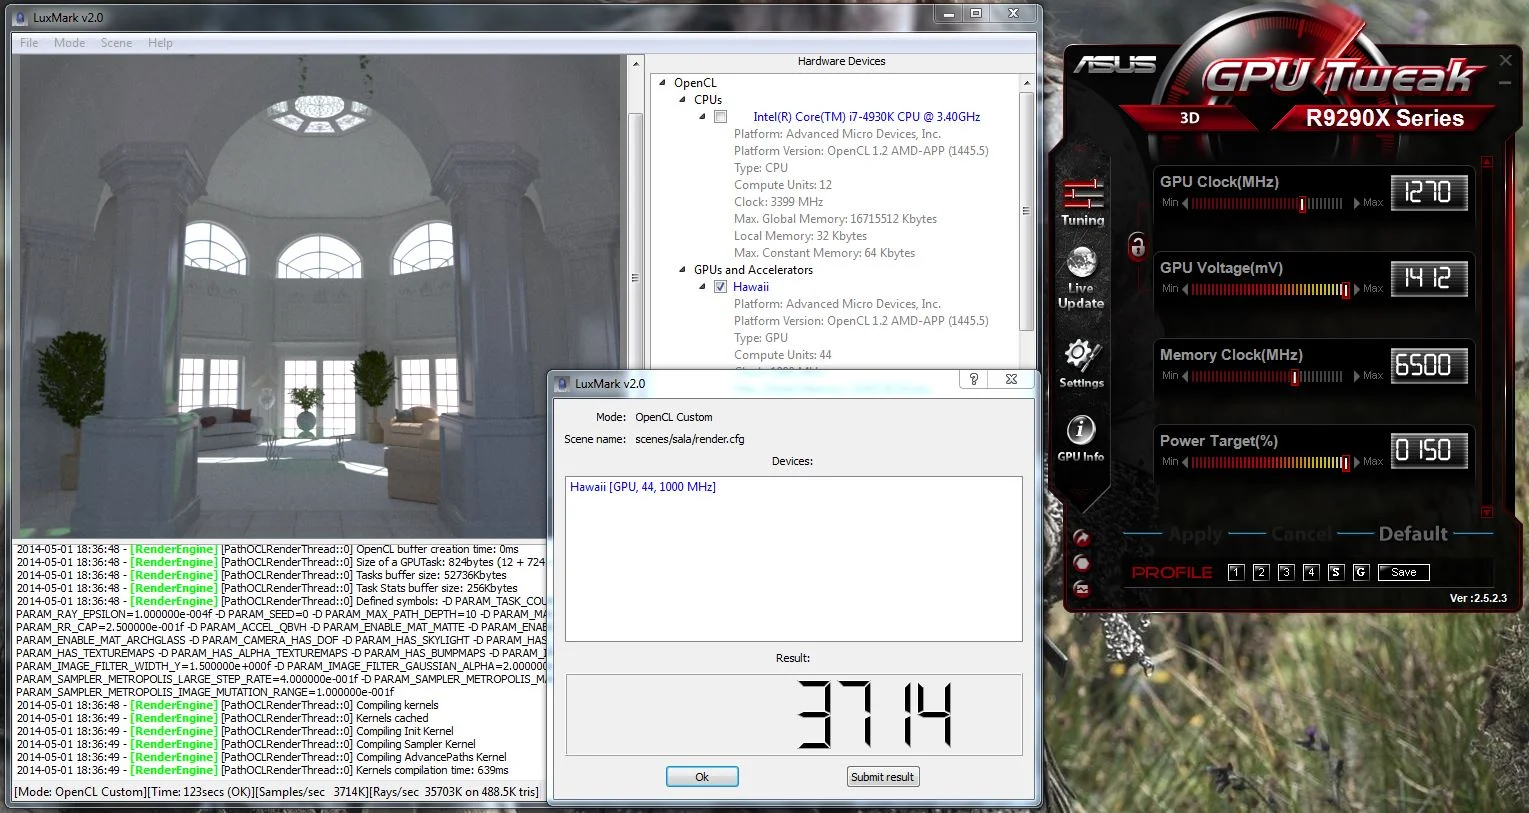Click the Memory Clock value field 6500

click(1429, 365)
